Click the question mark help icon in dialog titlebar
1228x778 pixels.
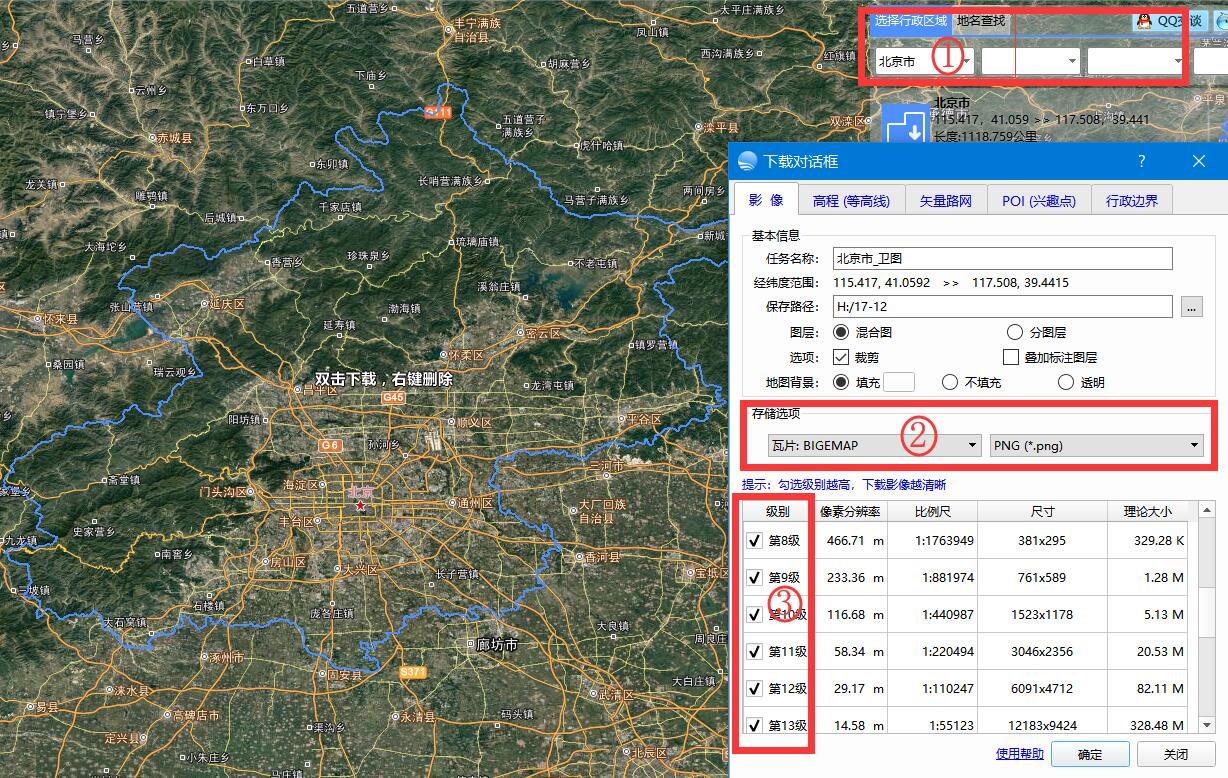tap(1141, 161)
